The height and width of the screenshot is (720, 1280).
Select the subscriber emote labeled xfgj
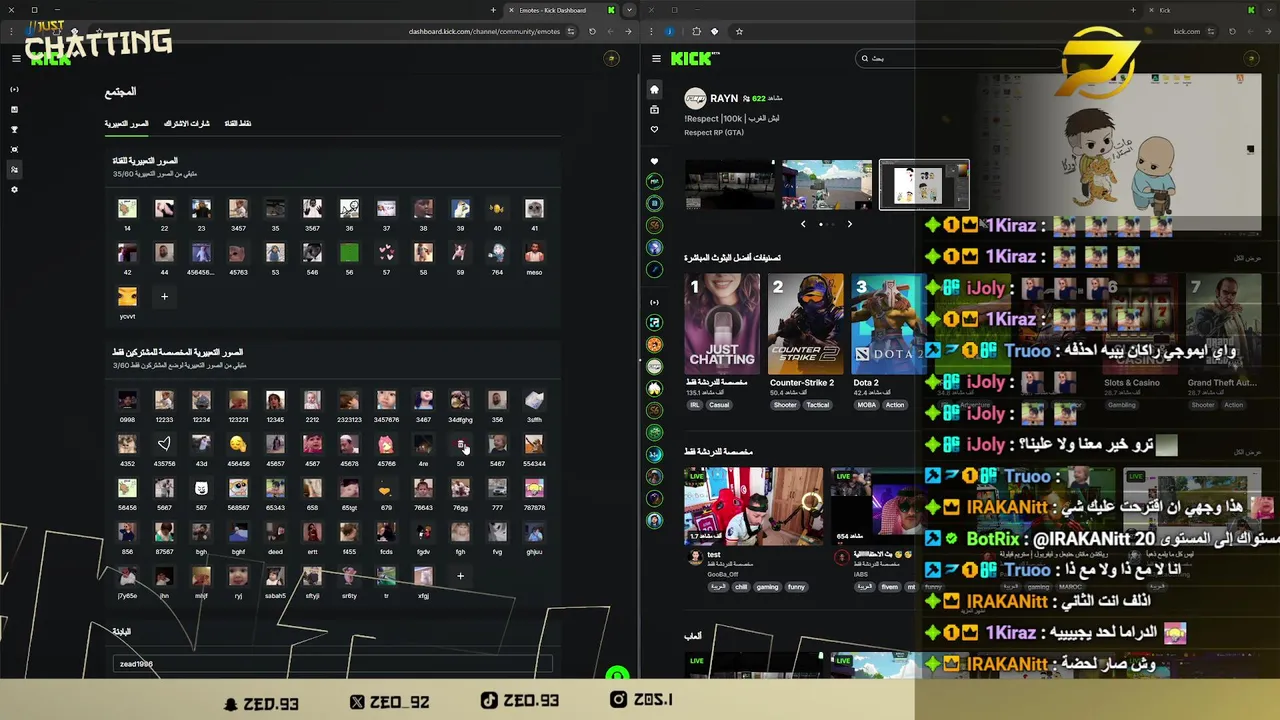[423, 576]
